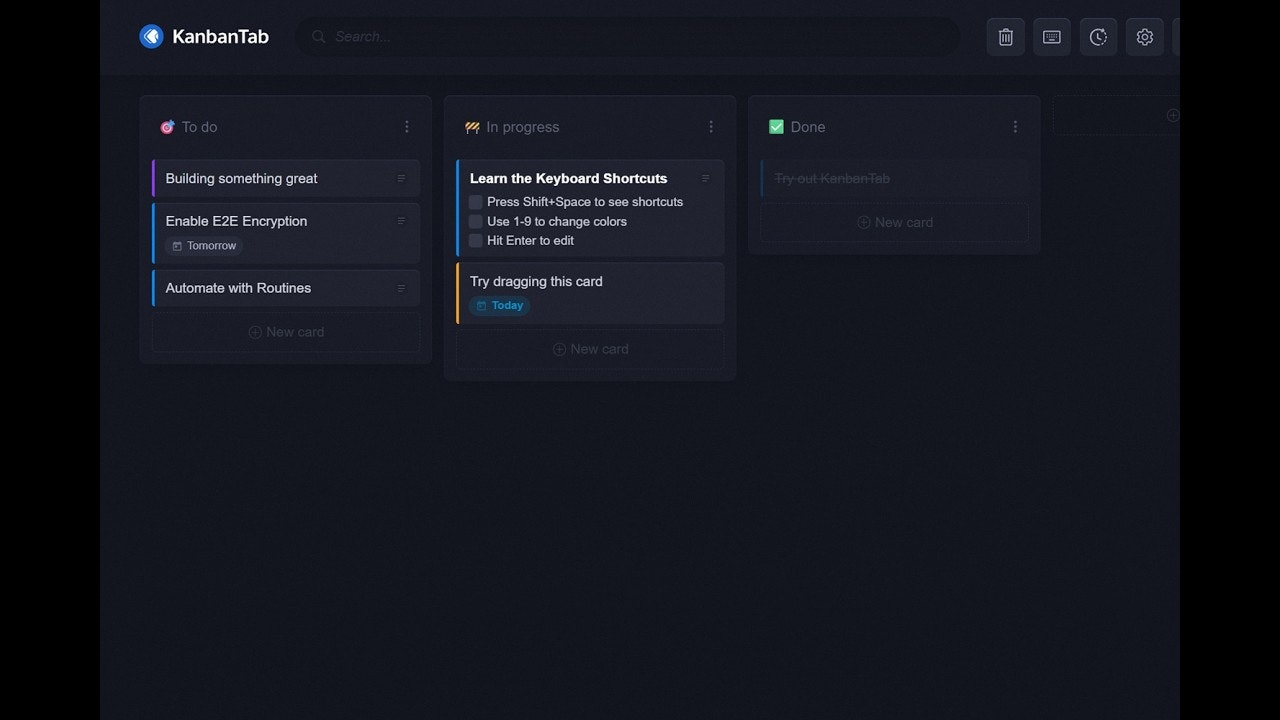The height and width of the screenshot is (720, 1280).
Task: Click the handle icon on Automate with Routines
Action: (x=401, y=288)
